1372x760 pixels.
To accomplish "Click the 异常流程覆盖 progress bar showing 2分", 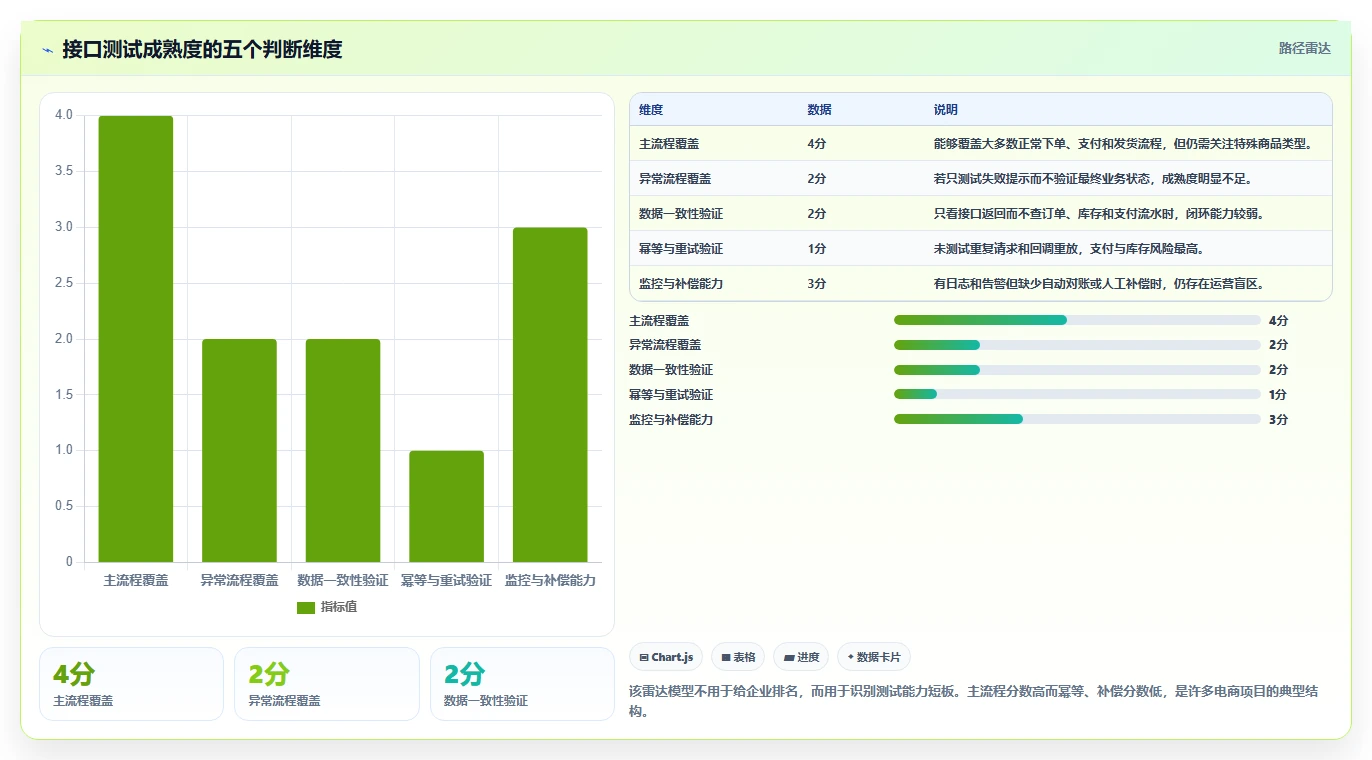I will [1077, 345].
